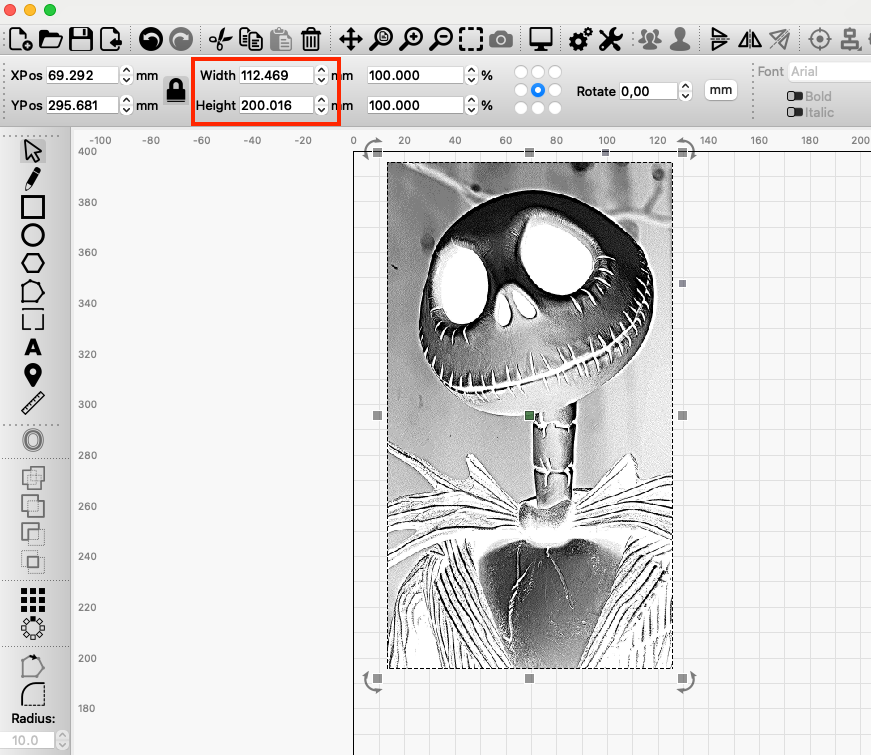Viewport: 871px width, 755px height.
Task: Select the Draw Lines pencil tool
Action: 33,179
